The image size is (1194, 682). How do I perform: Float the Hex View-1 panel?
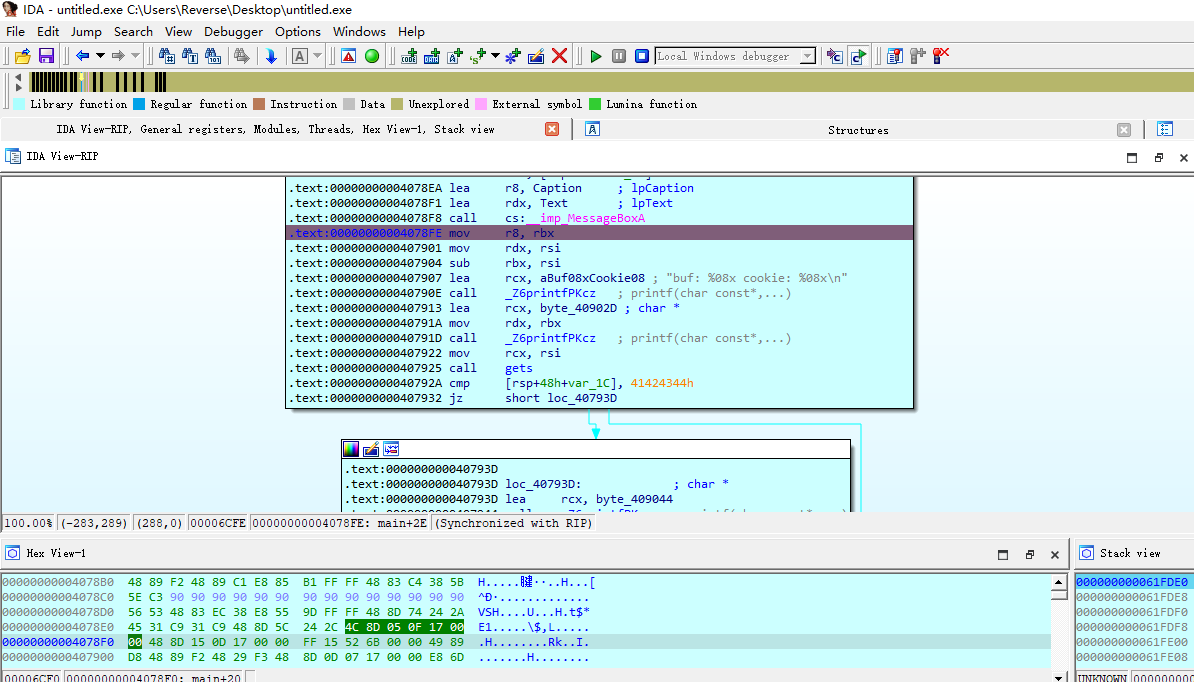click(x=1030, y=554)
